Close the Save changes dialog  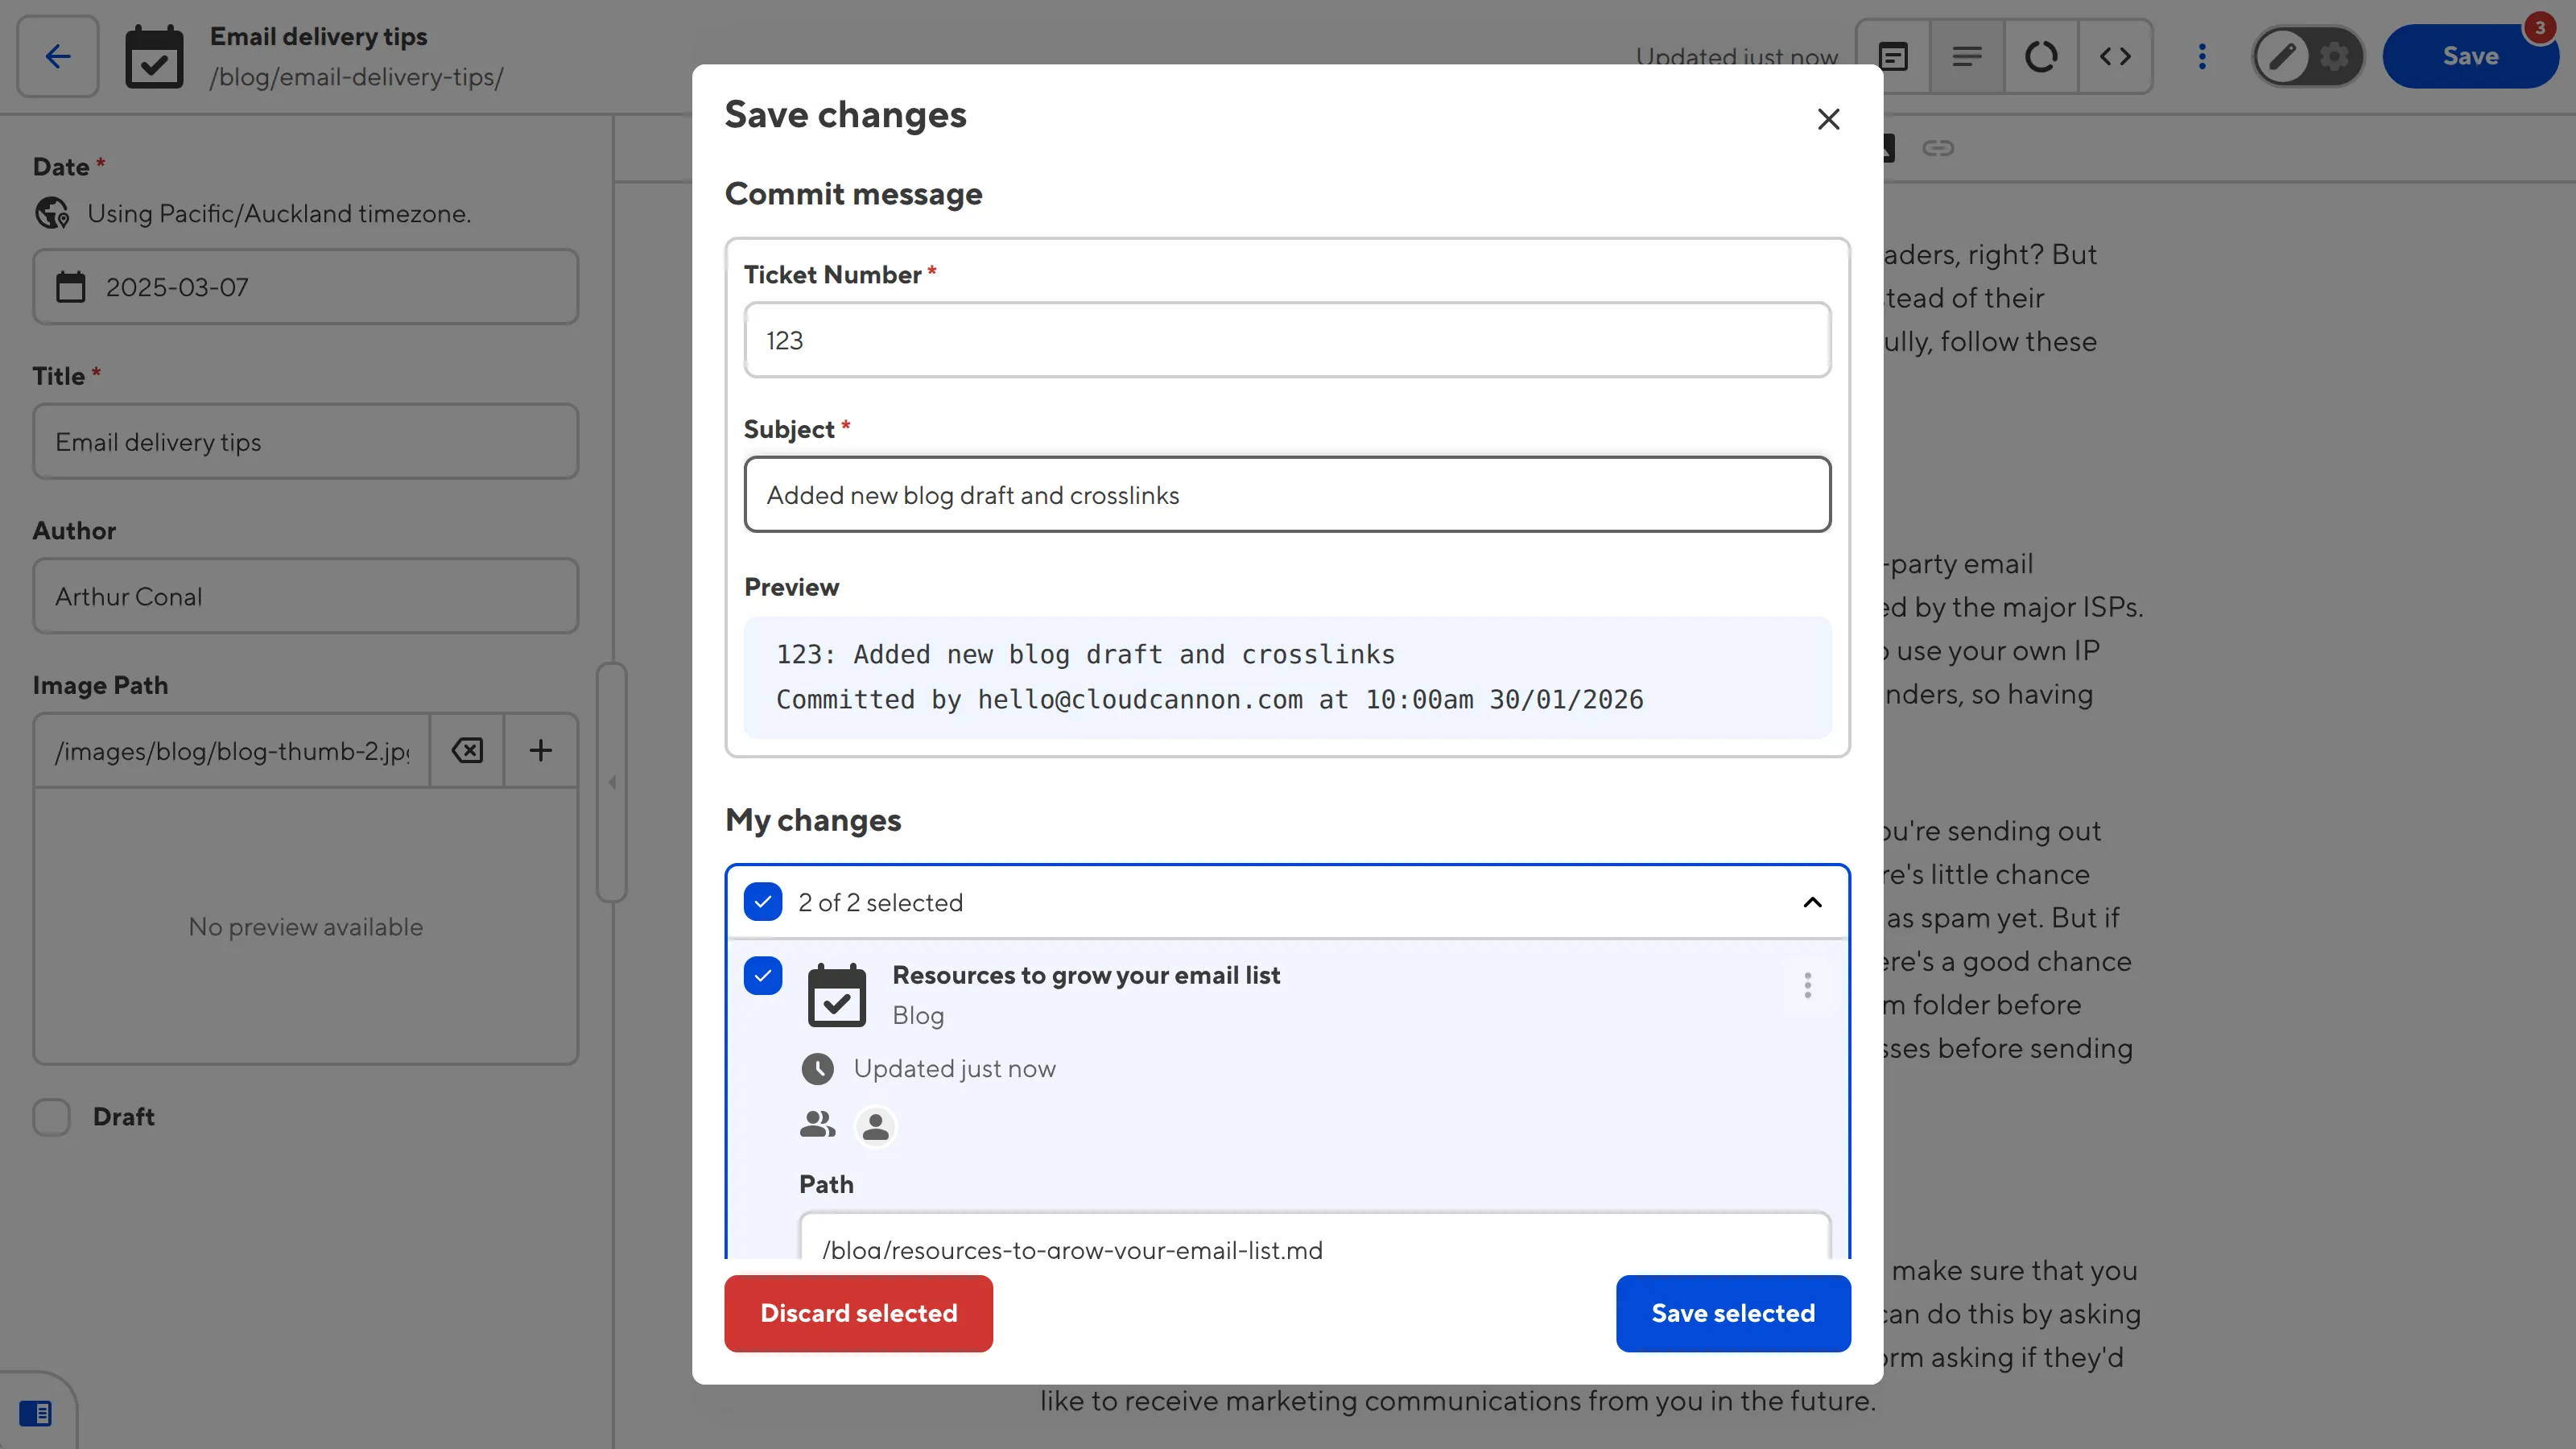[1828, 118]
